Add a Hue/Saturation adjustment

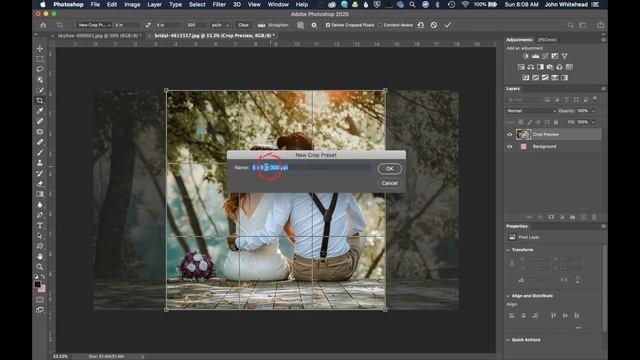(x=521, y=67)
